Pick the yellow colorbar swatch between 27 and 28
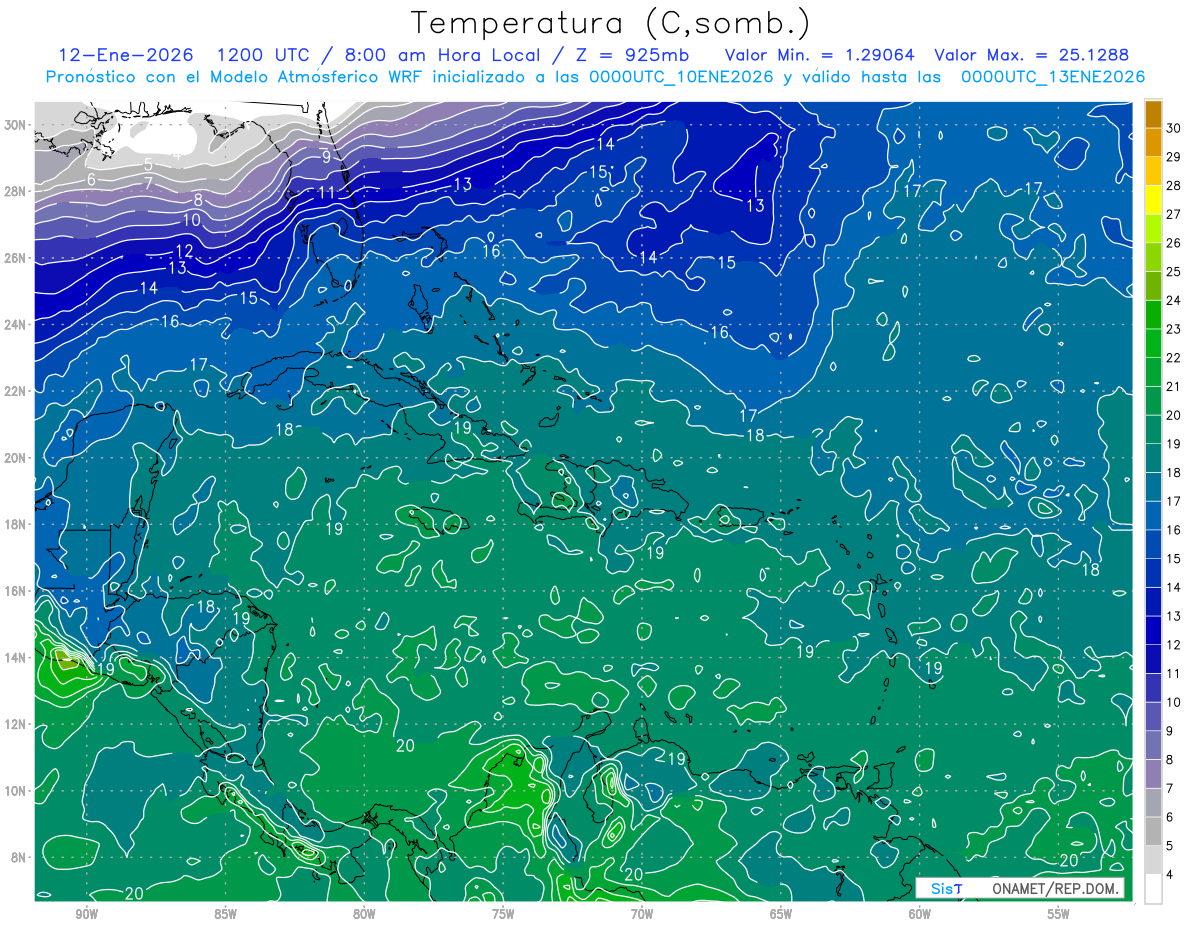 (1153, 200)
